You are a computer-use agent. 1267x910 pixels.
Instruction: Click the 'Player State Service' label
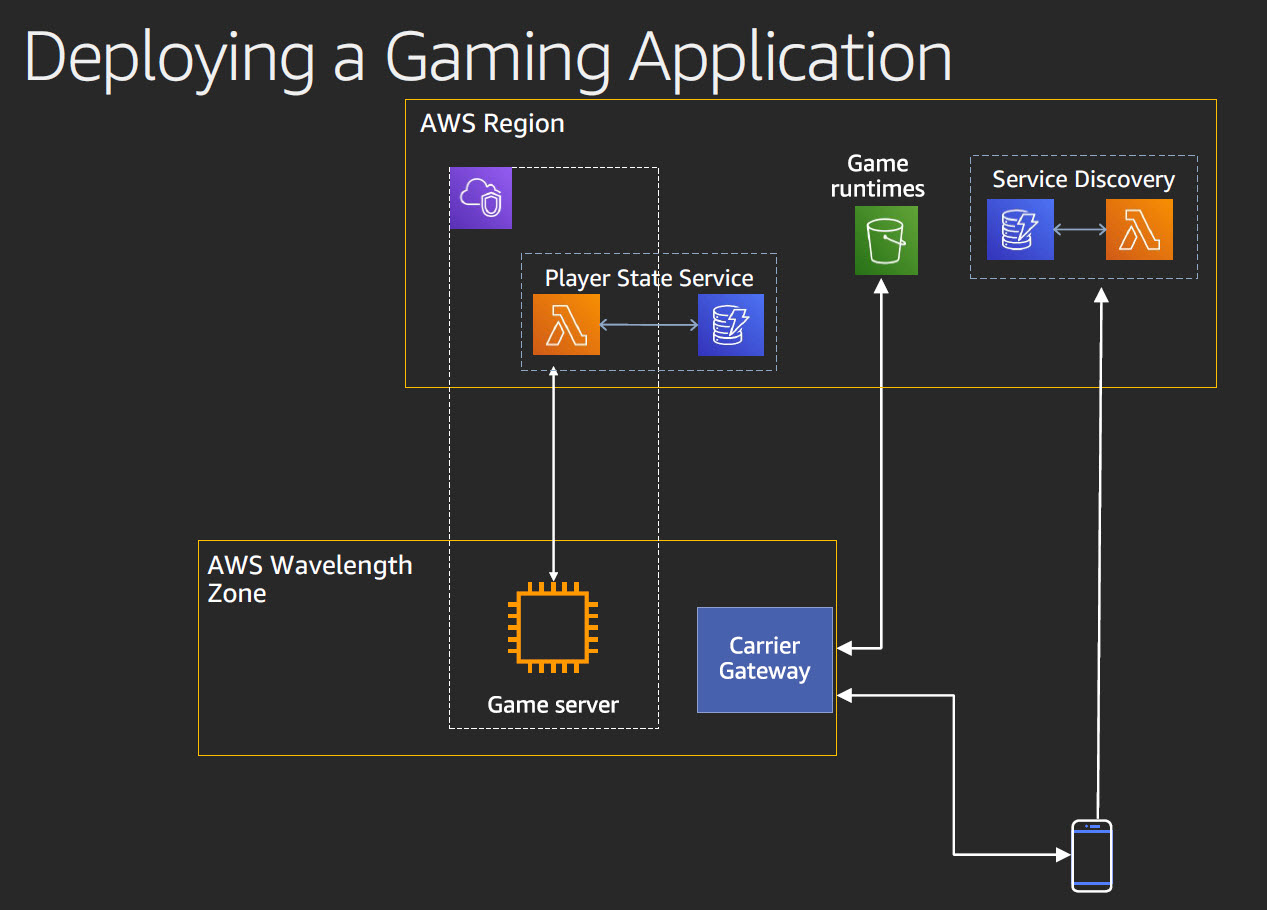coord(649,277)
